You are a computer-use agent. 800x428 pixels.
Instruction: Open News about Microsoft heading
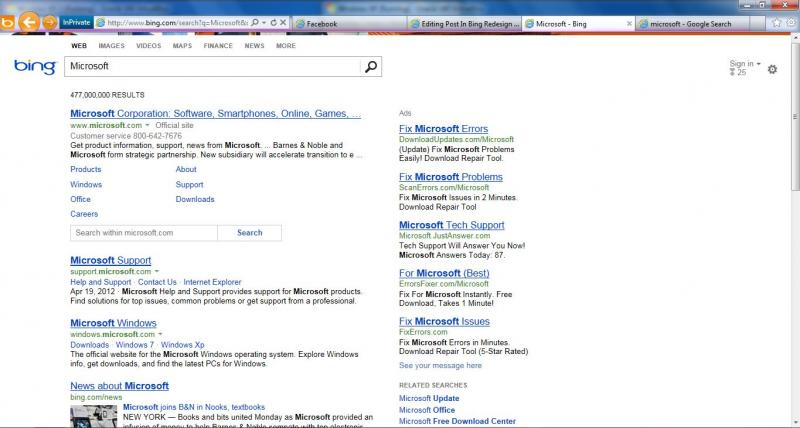(119, 386)
